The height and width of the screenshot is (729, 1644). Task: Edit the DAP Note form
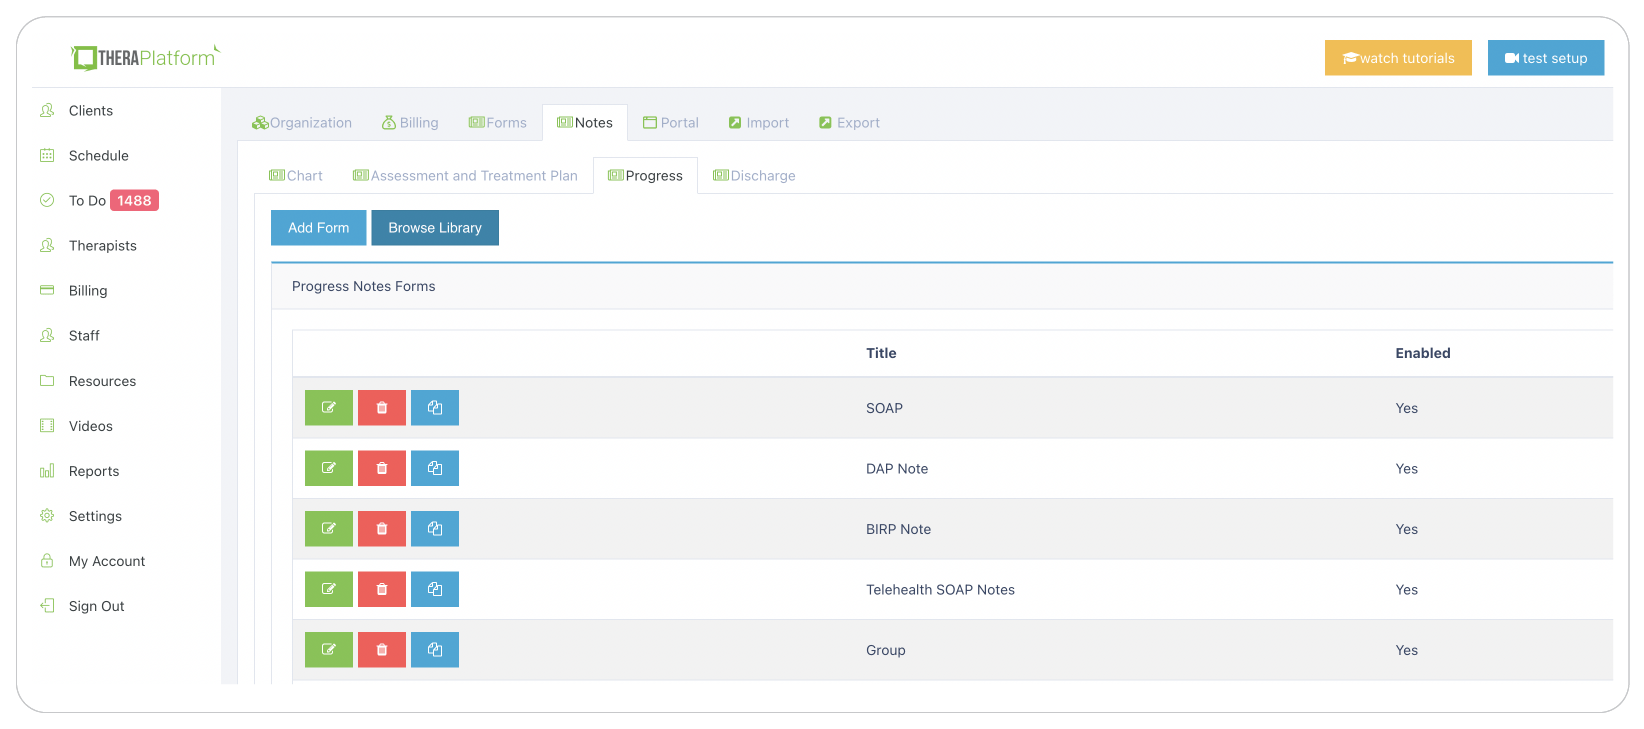[x=329, y=468]
